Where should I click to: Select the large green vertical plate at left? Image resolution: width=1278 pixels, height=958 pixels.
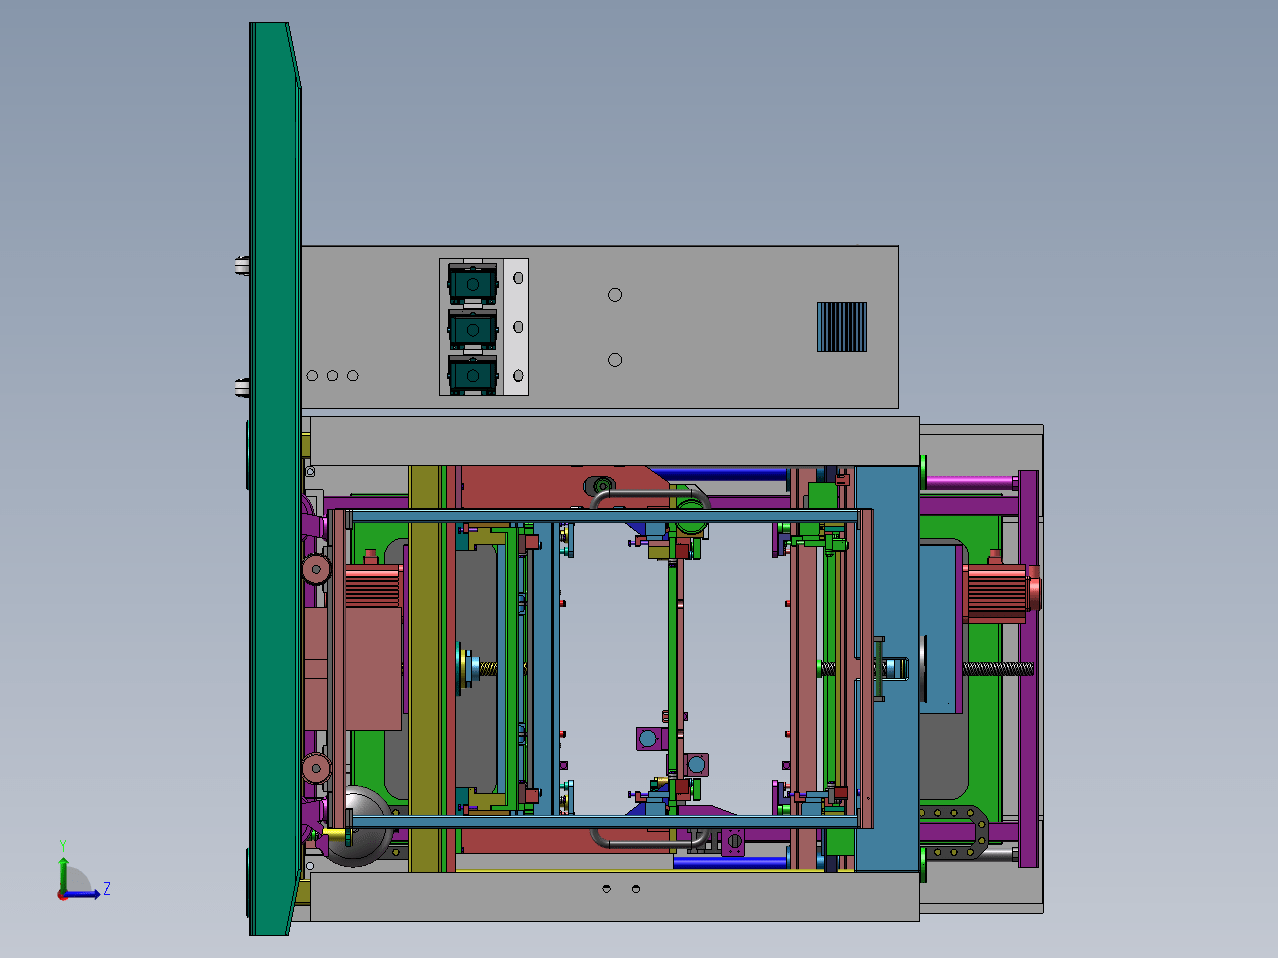273,480
